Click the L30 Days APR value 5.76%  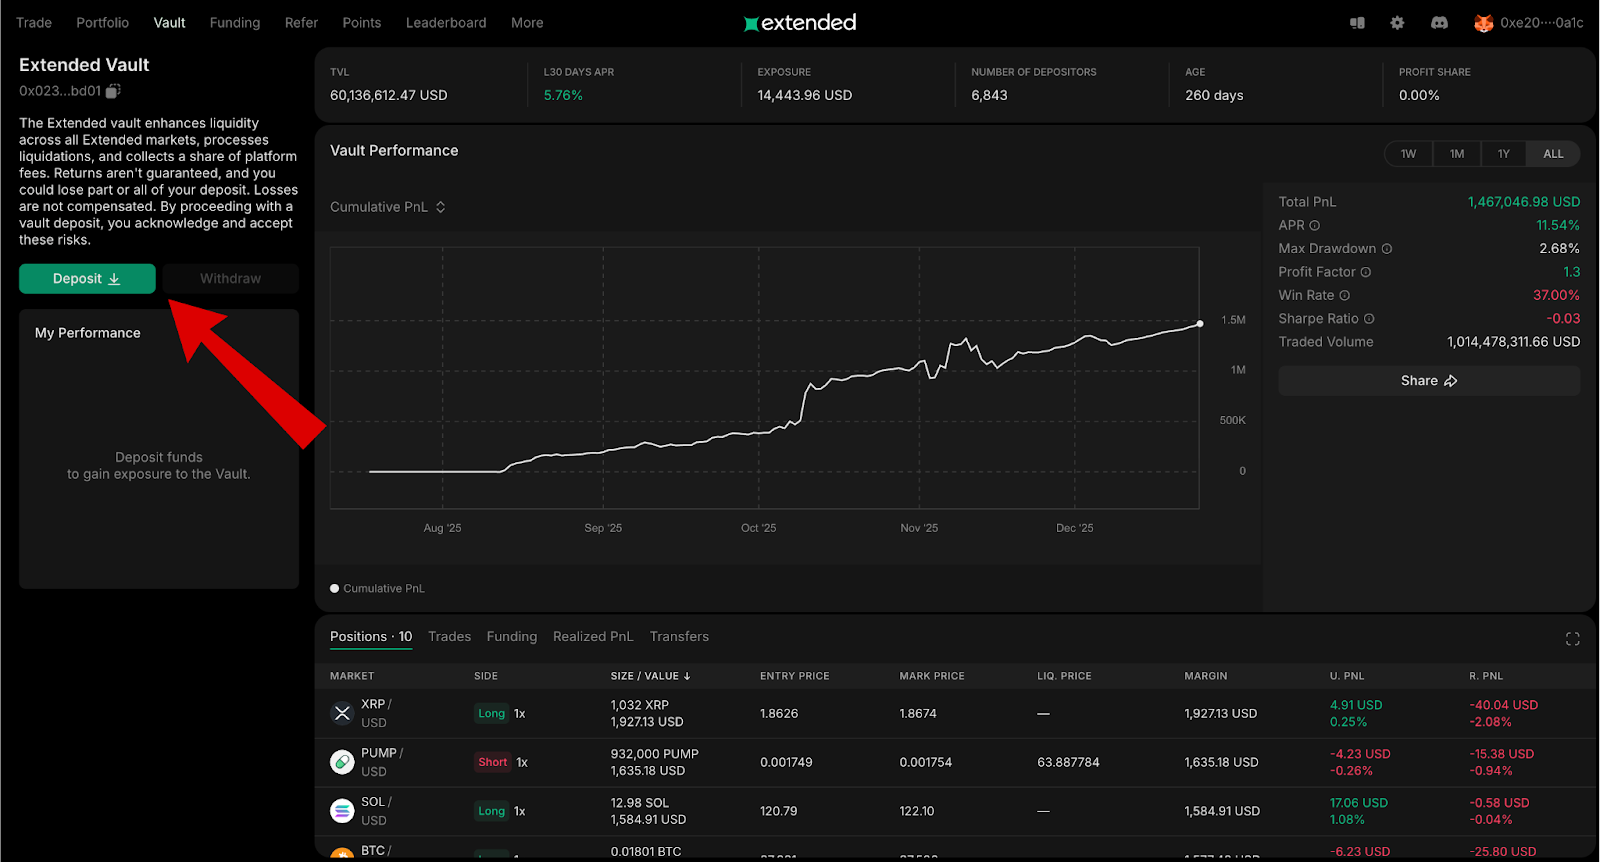pos(563,96)
